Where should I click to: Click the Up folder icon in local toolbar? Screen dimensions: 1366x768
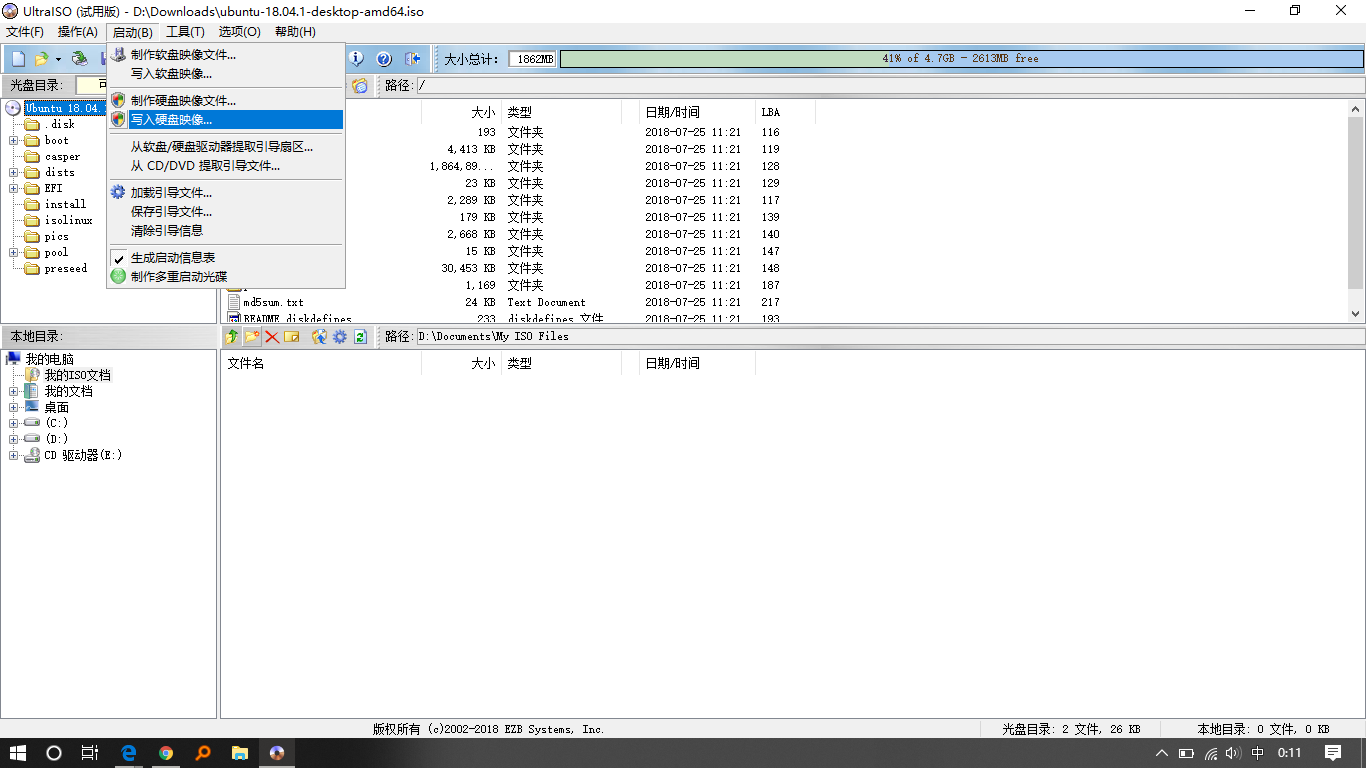232,337
